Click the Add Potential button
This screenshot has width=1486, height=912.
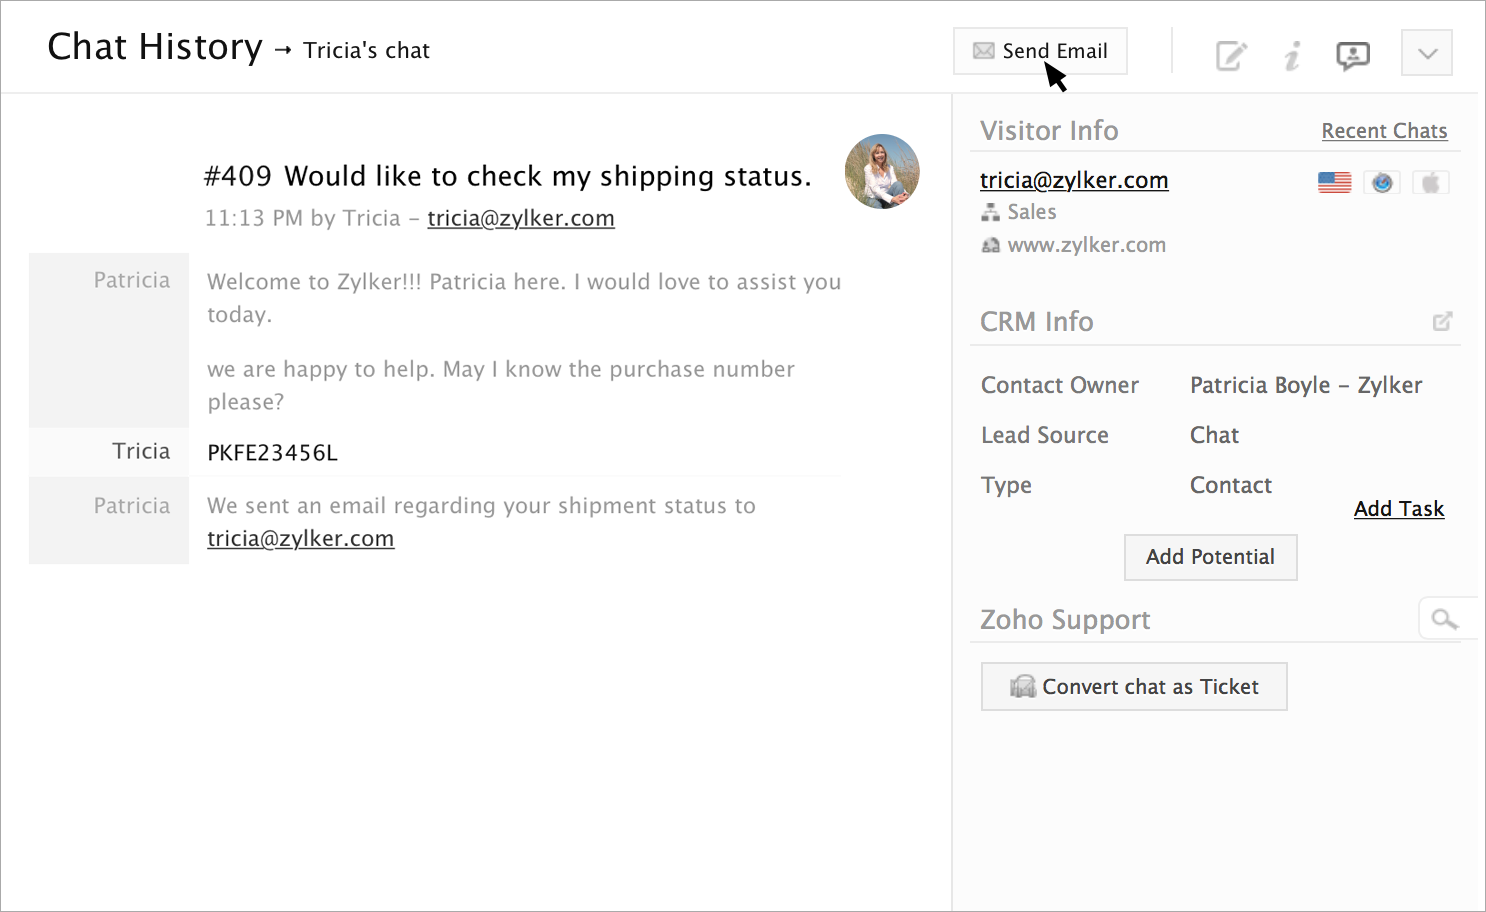coord(1210,557)
